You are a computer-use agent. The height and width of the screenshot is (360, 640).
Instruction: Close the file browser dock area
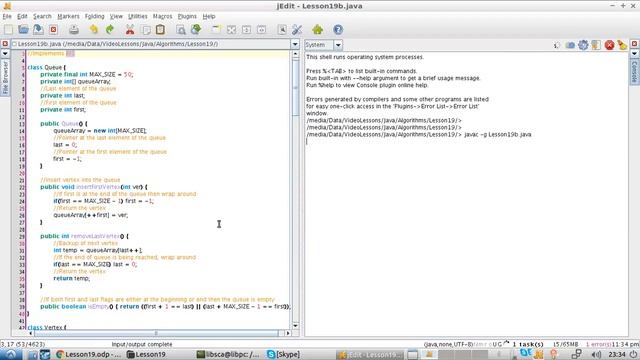coord(5,44)
